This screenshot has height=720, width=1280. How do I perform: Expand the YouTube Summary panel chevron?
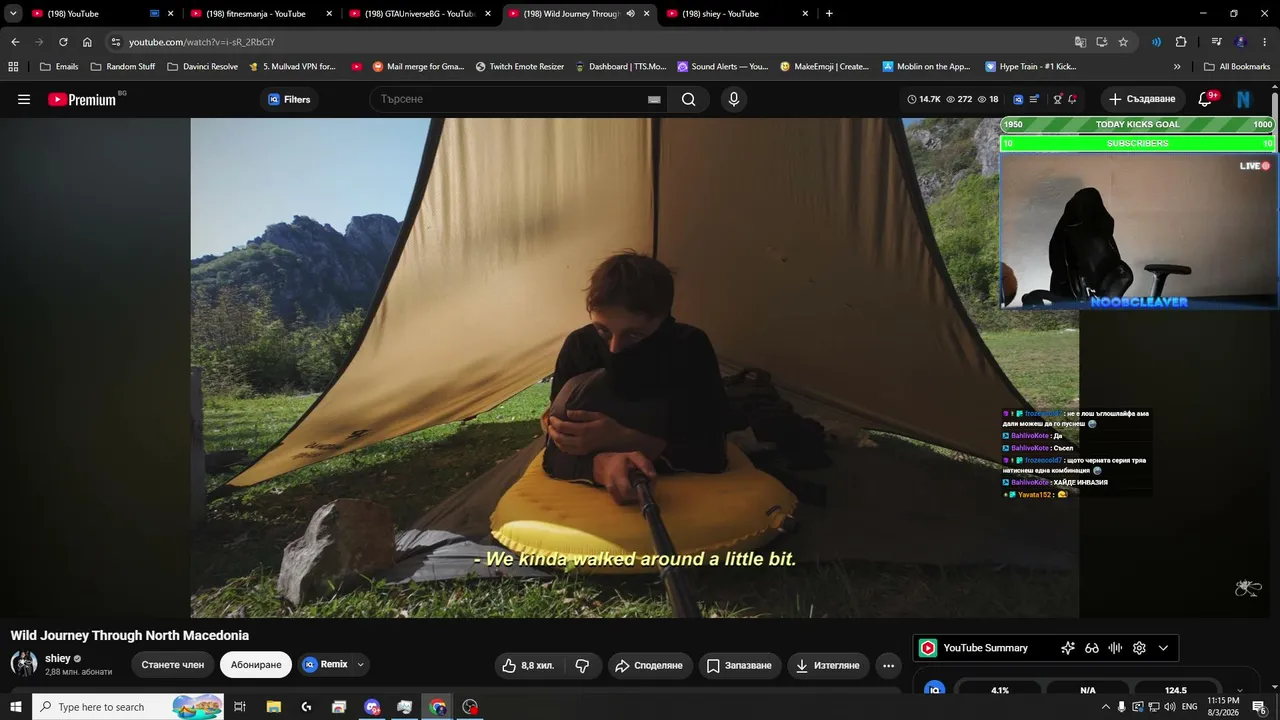[x=1163, y=648]
